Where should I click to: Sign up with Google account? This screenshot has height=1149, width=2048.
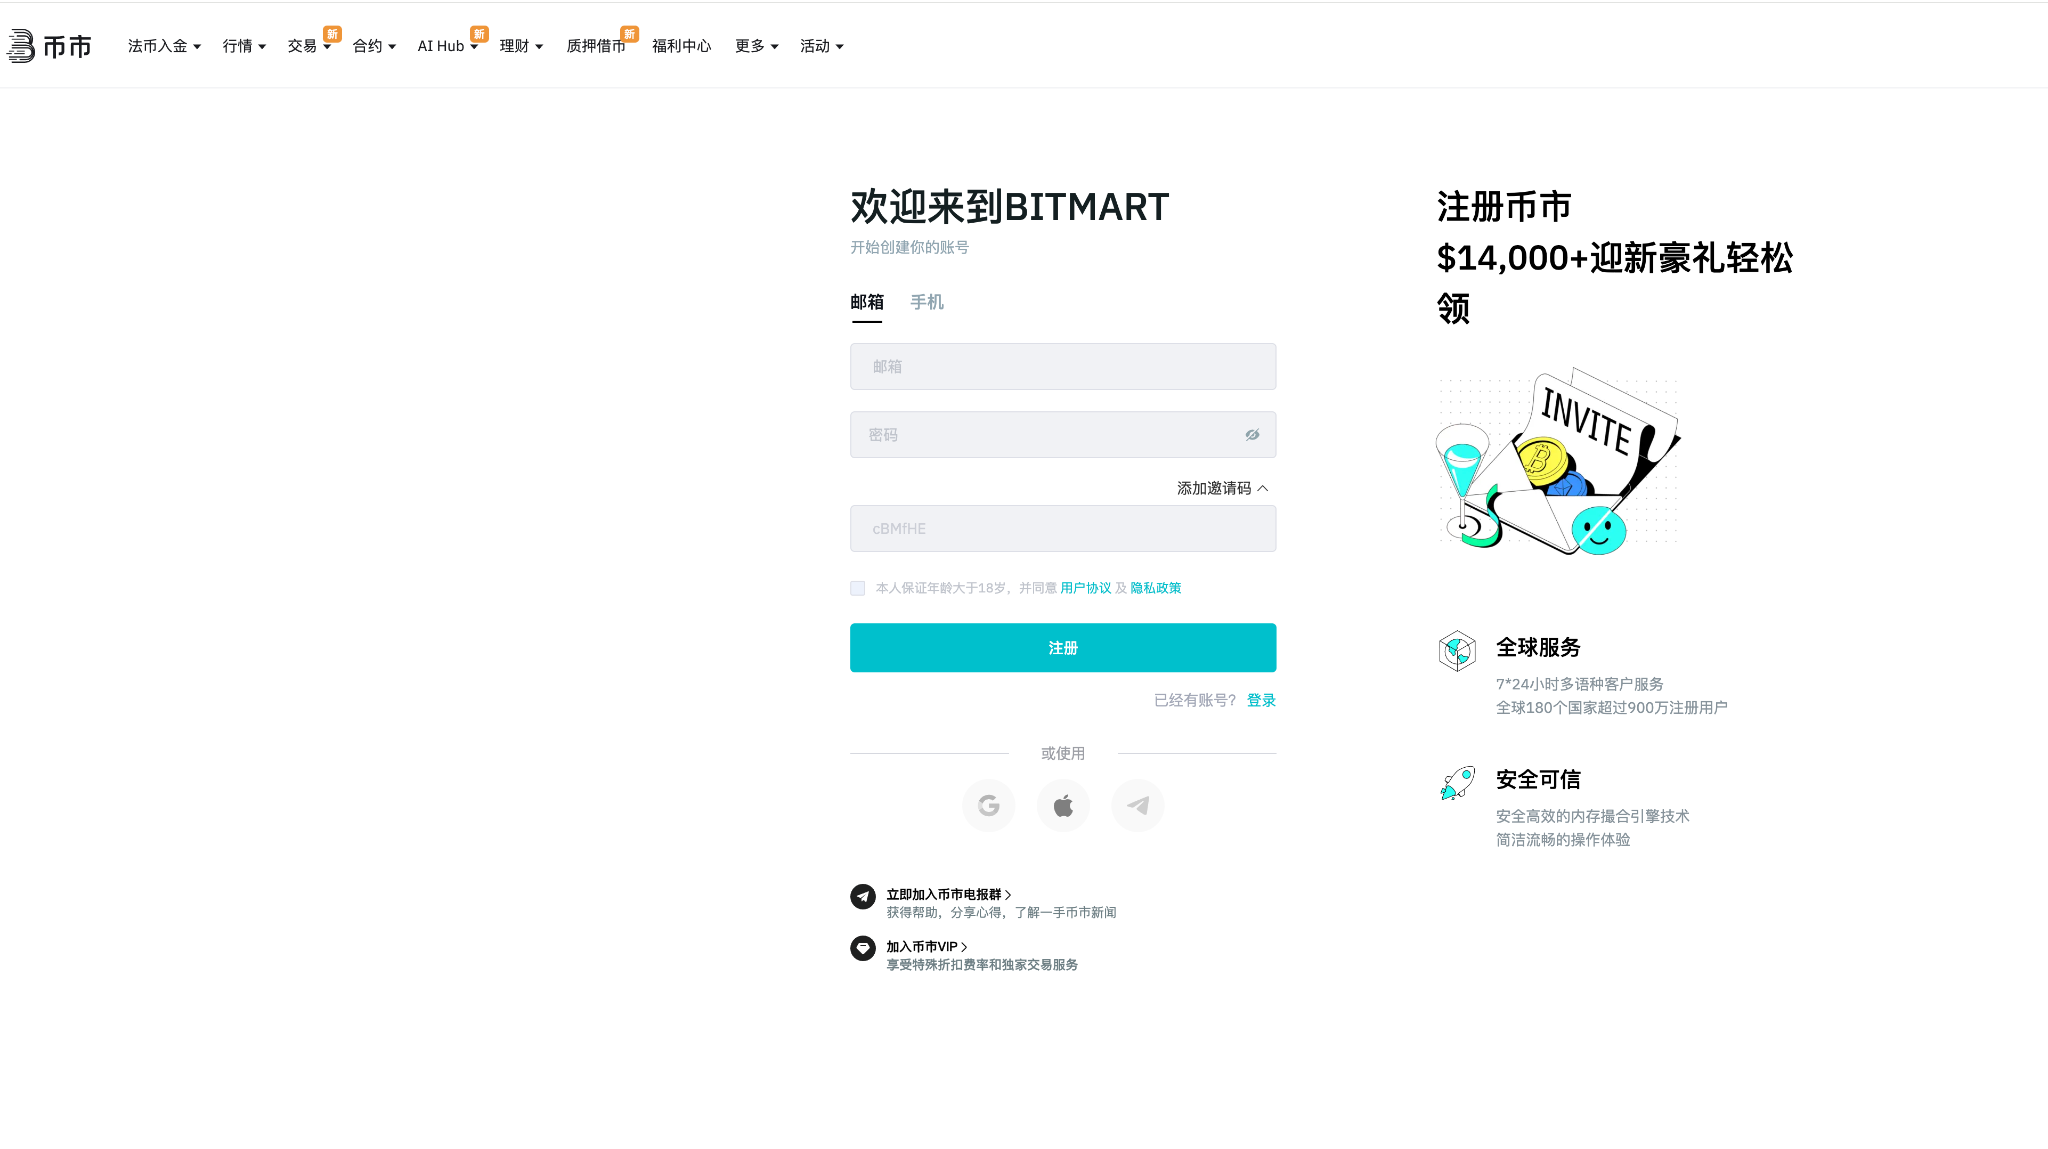tap(988, 805)
